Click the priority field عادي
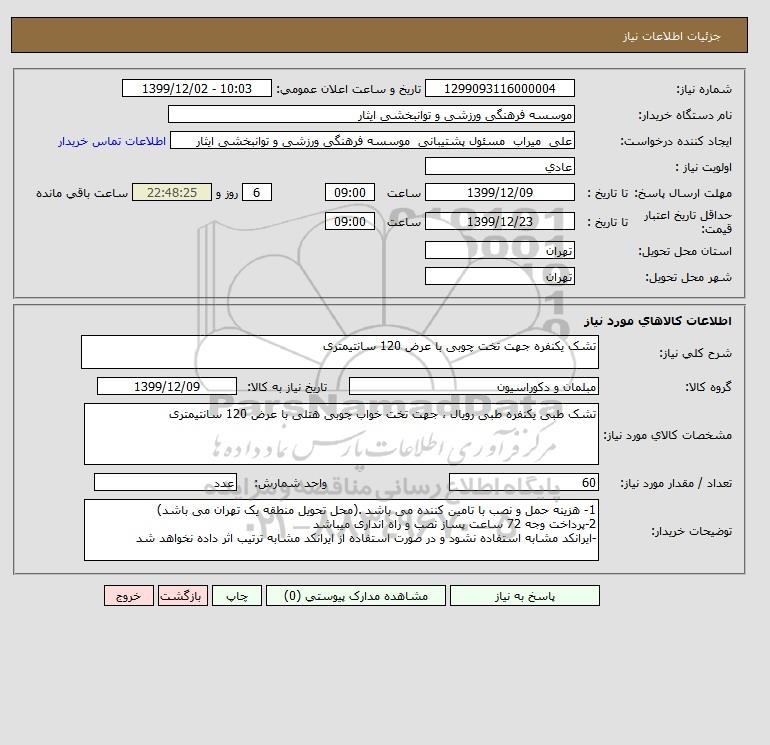The image size is (770, 745). point(499,166)
